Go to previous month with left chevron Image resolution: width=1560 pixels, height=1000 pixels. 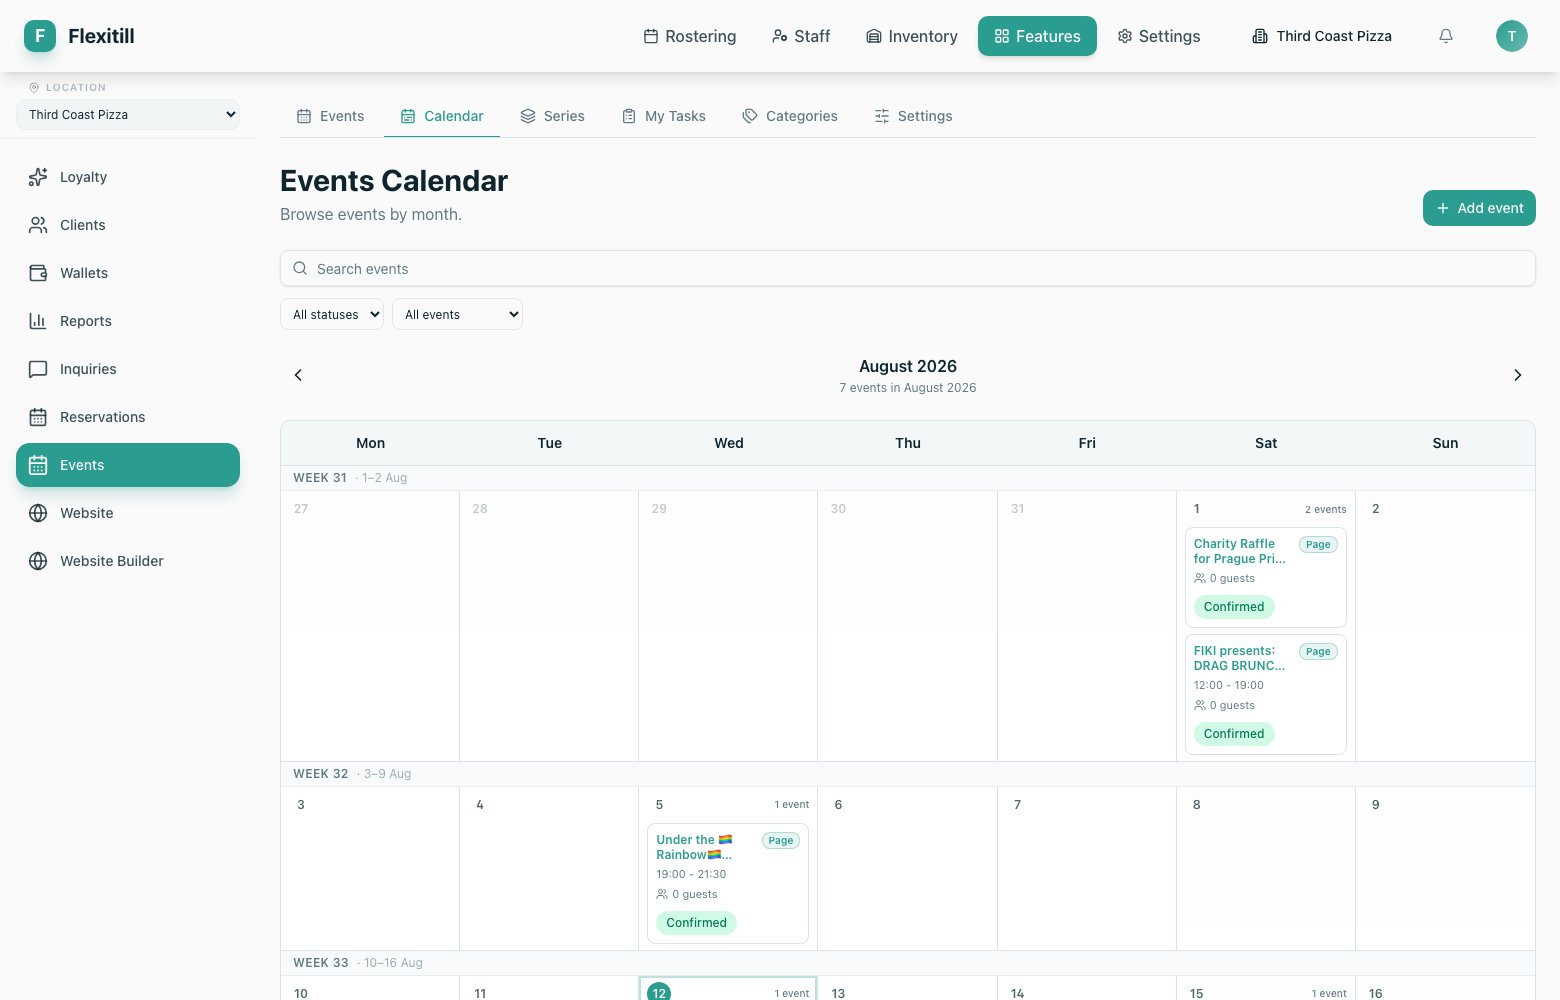298,375
